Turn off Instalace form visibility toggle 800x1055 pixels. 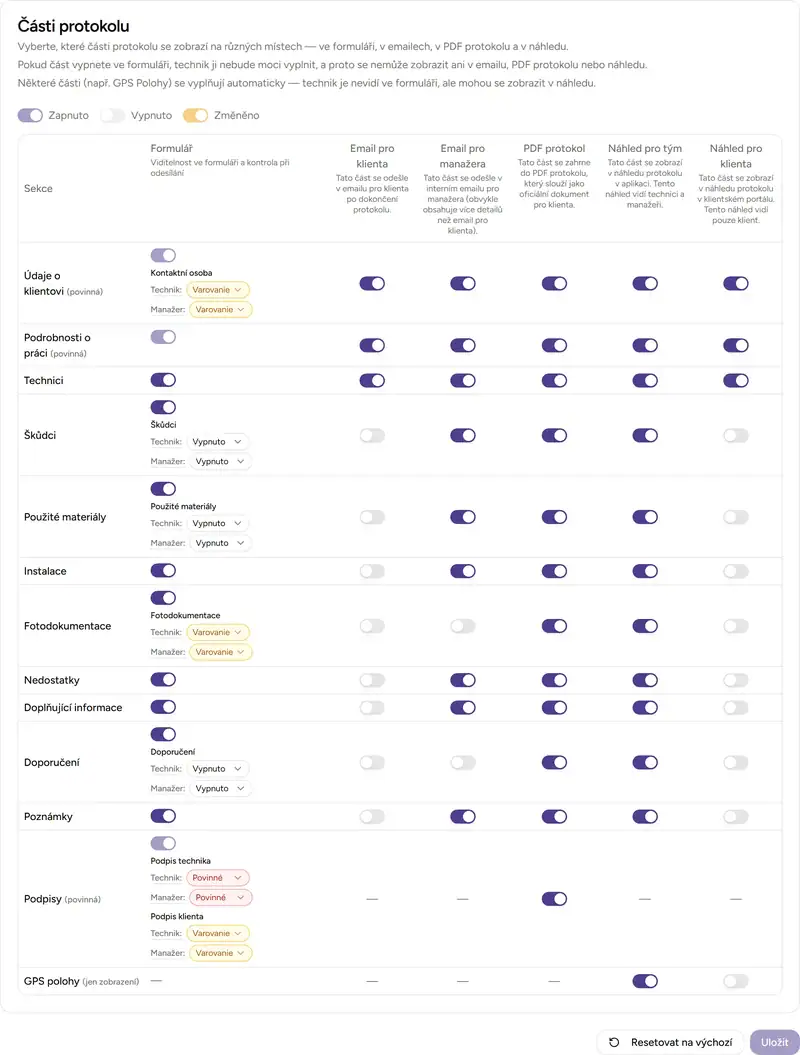click(163, 571)
